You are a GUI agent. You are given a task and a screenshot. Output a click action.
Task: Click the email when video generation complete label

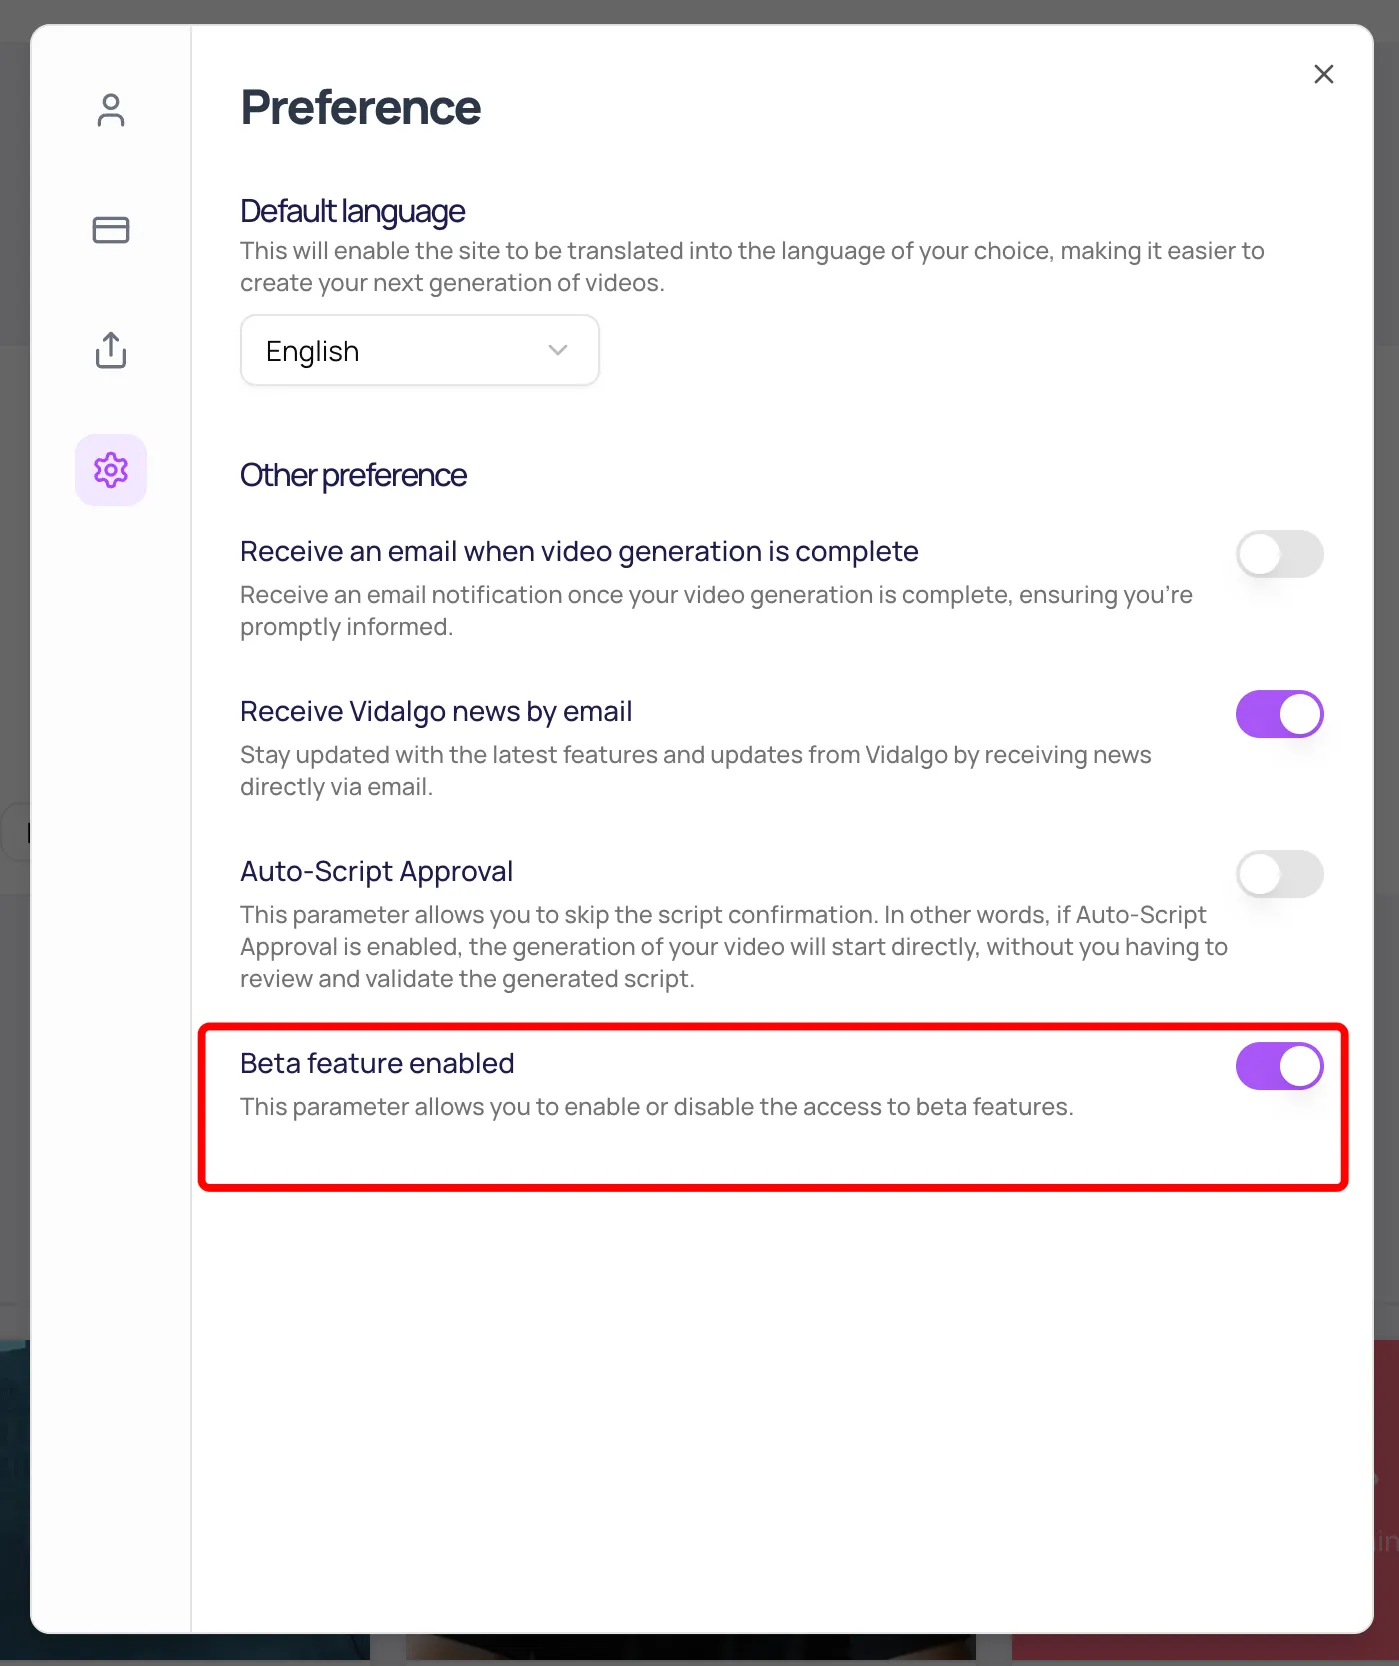[579, 552]
